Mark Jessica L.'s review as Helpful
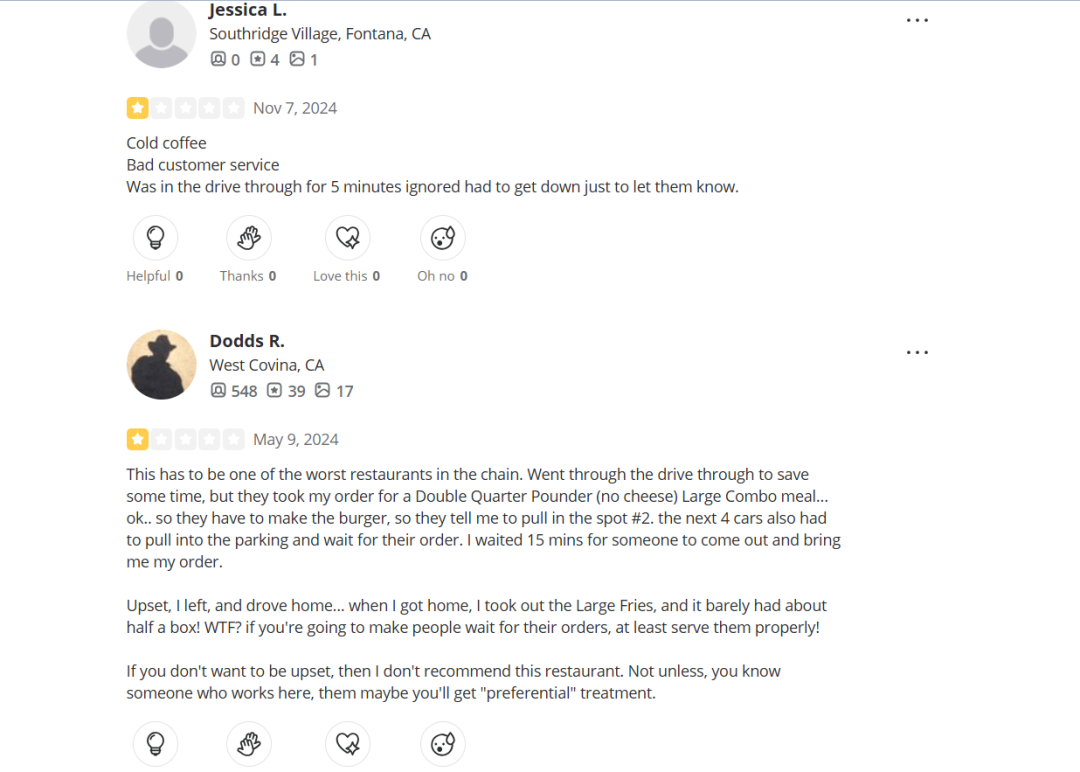 (155, 238)
